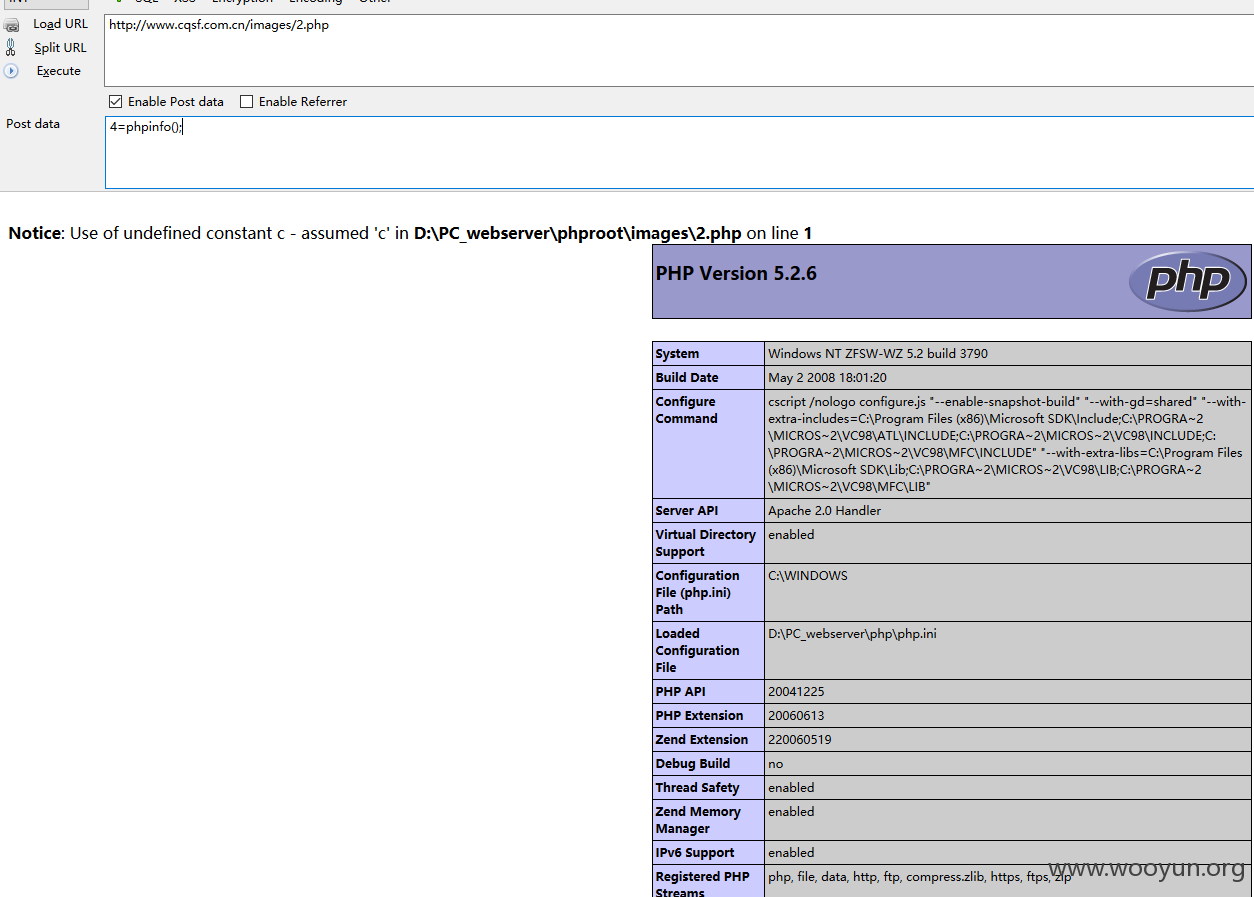Click the PHP Version 5.2.6 heading
The image size is (1254, 897).
tap(736, 273)
